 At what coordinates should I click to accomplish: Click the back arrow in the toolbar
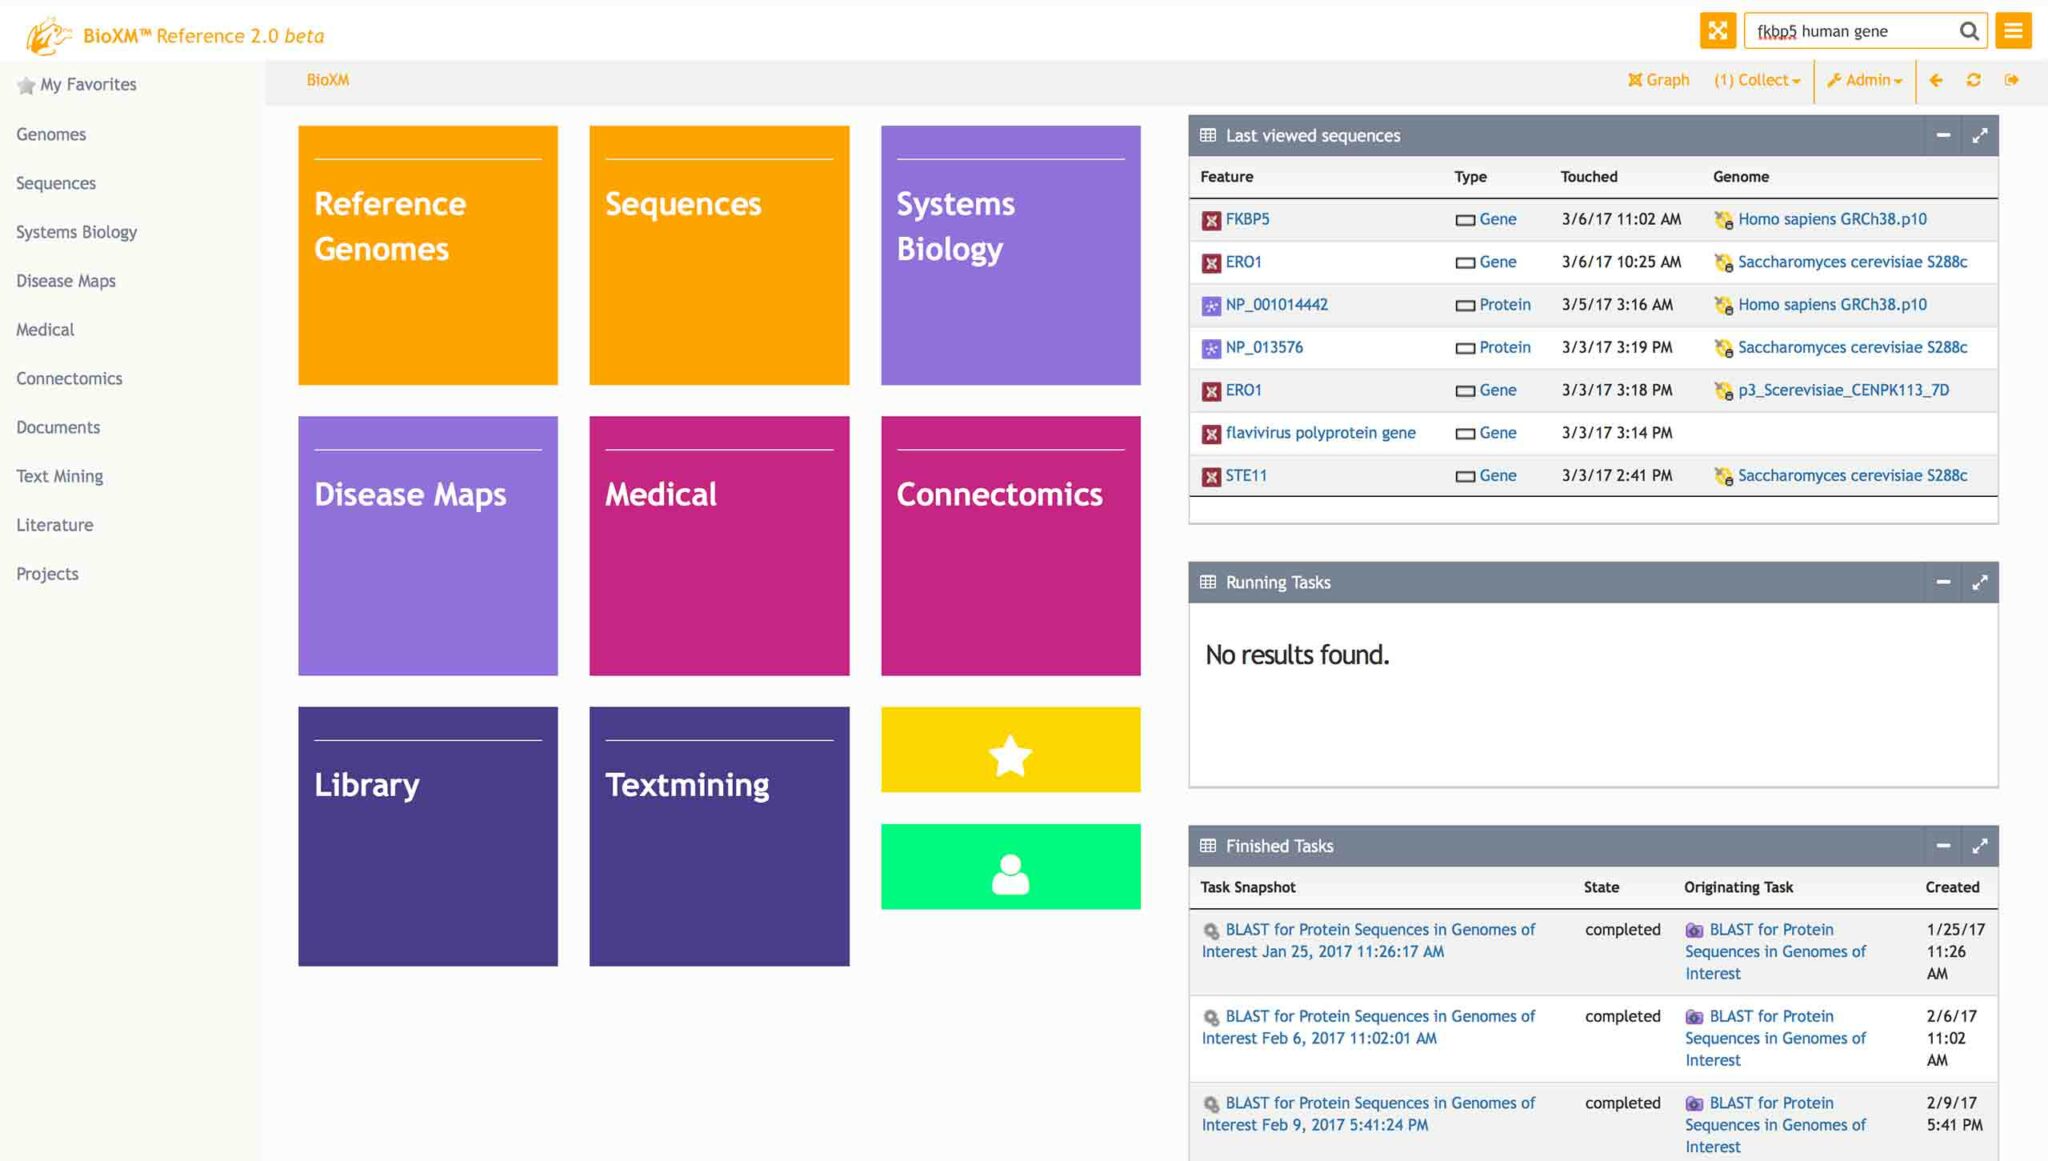point(1937,81)
